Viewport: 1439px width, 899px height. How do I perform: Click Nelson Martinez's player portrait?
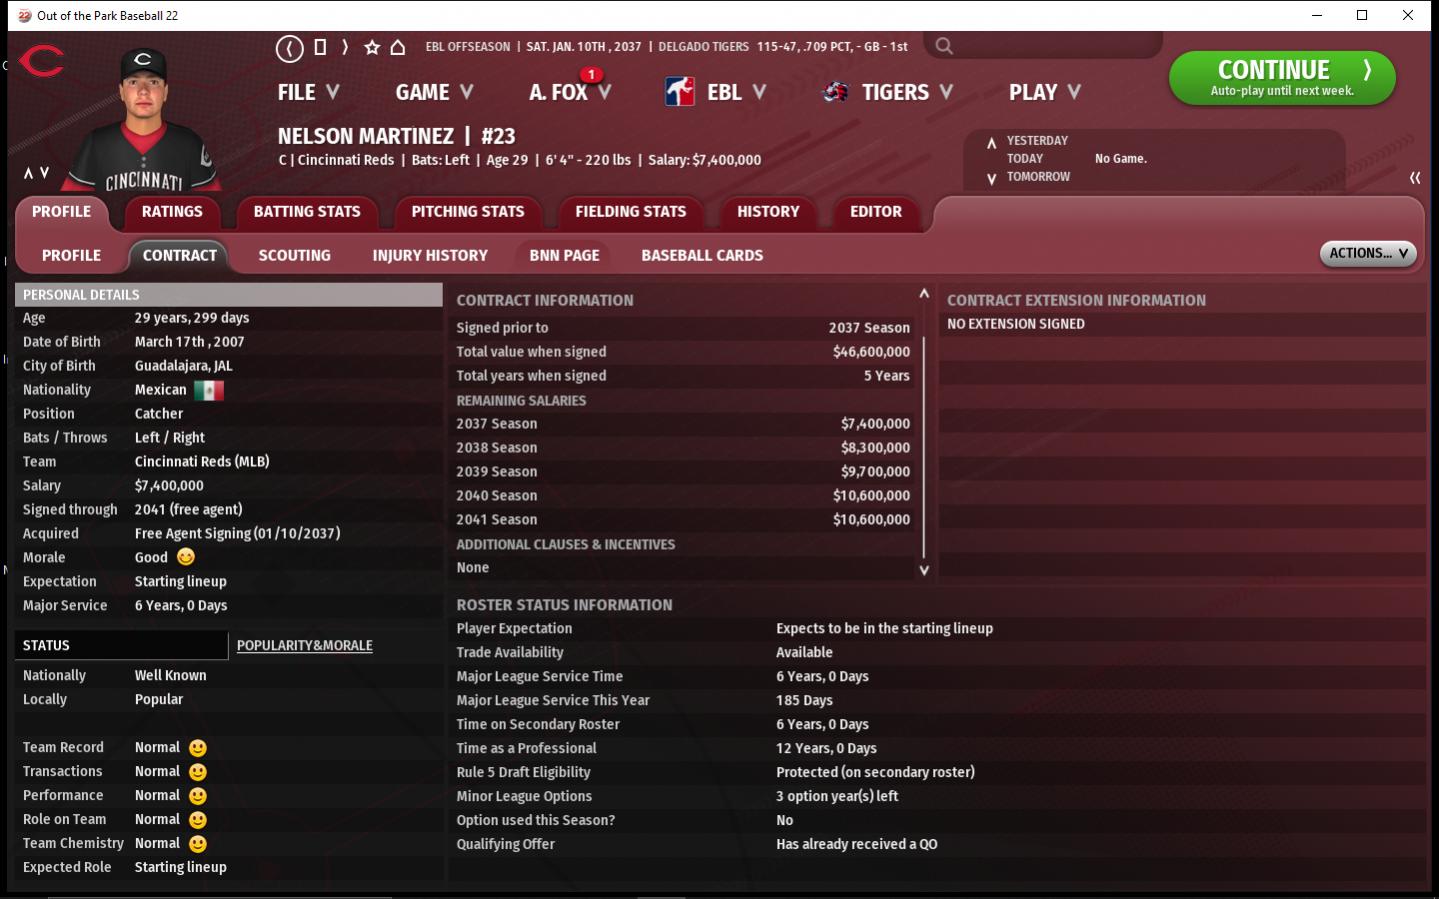coord(143,120)
